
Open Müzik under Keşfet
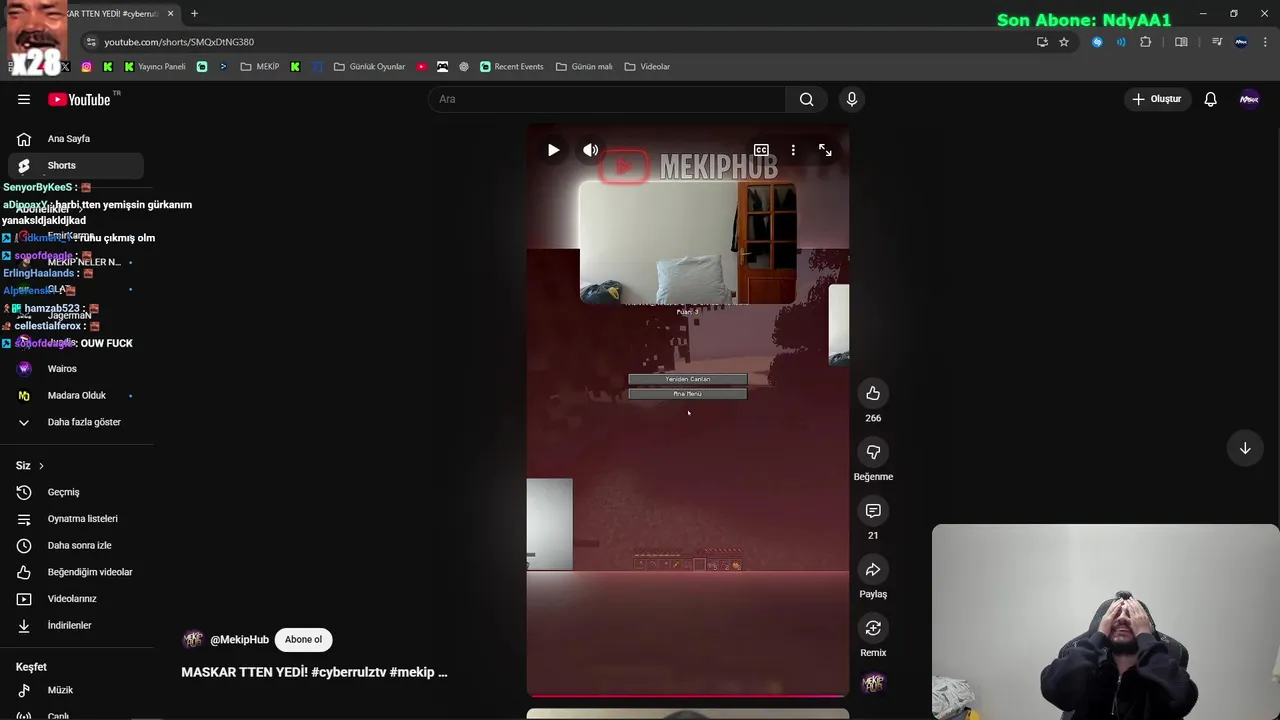tap(76, 690)
